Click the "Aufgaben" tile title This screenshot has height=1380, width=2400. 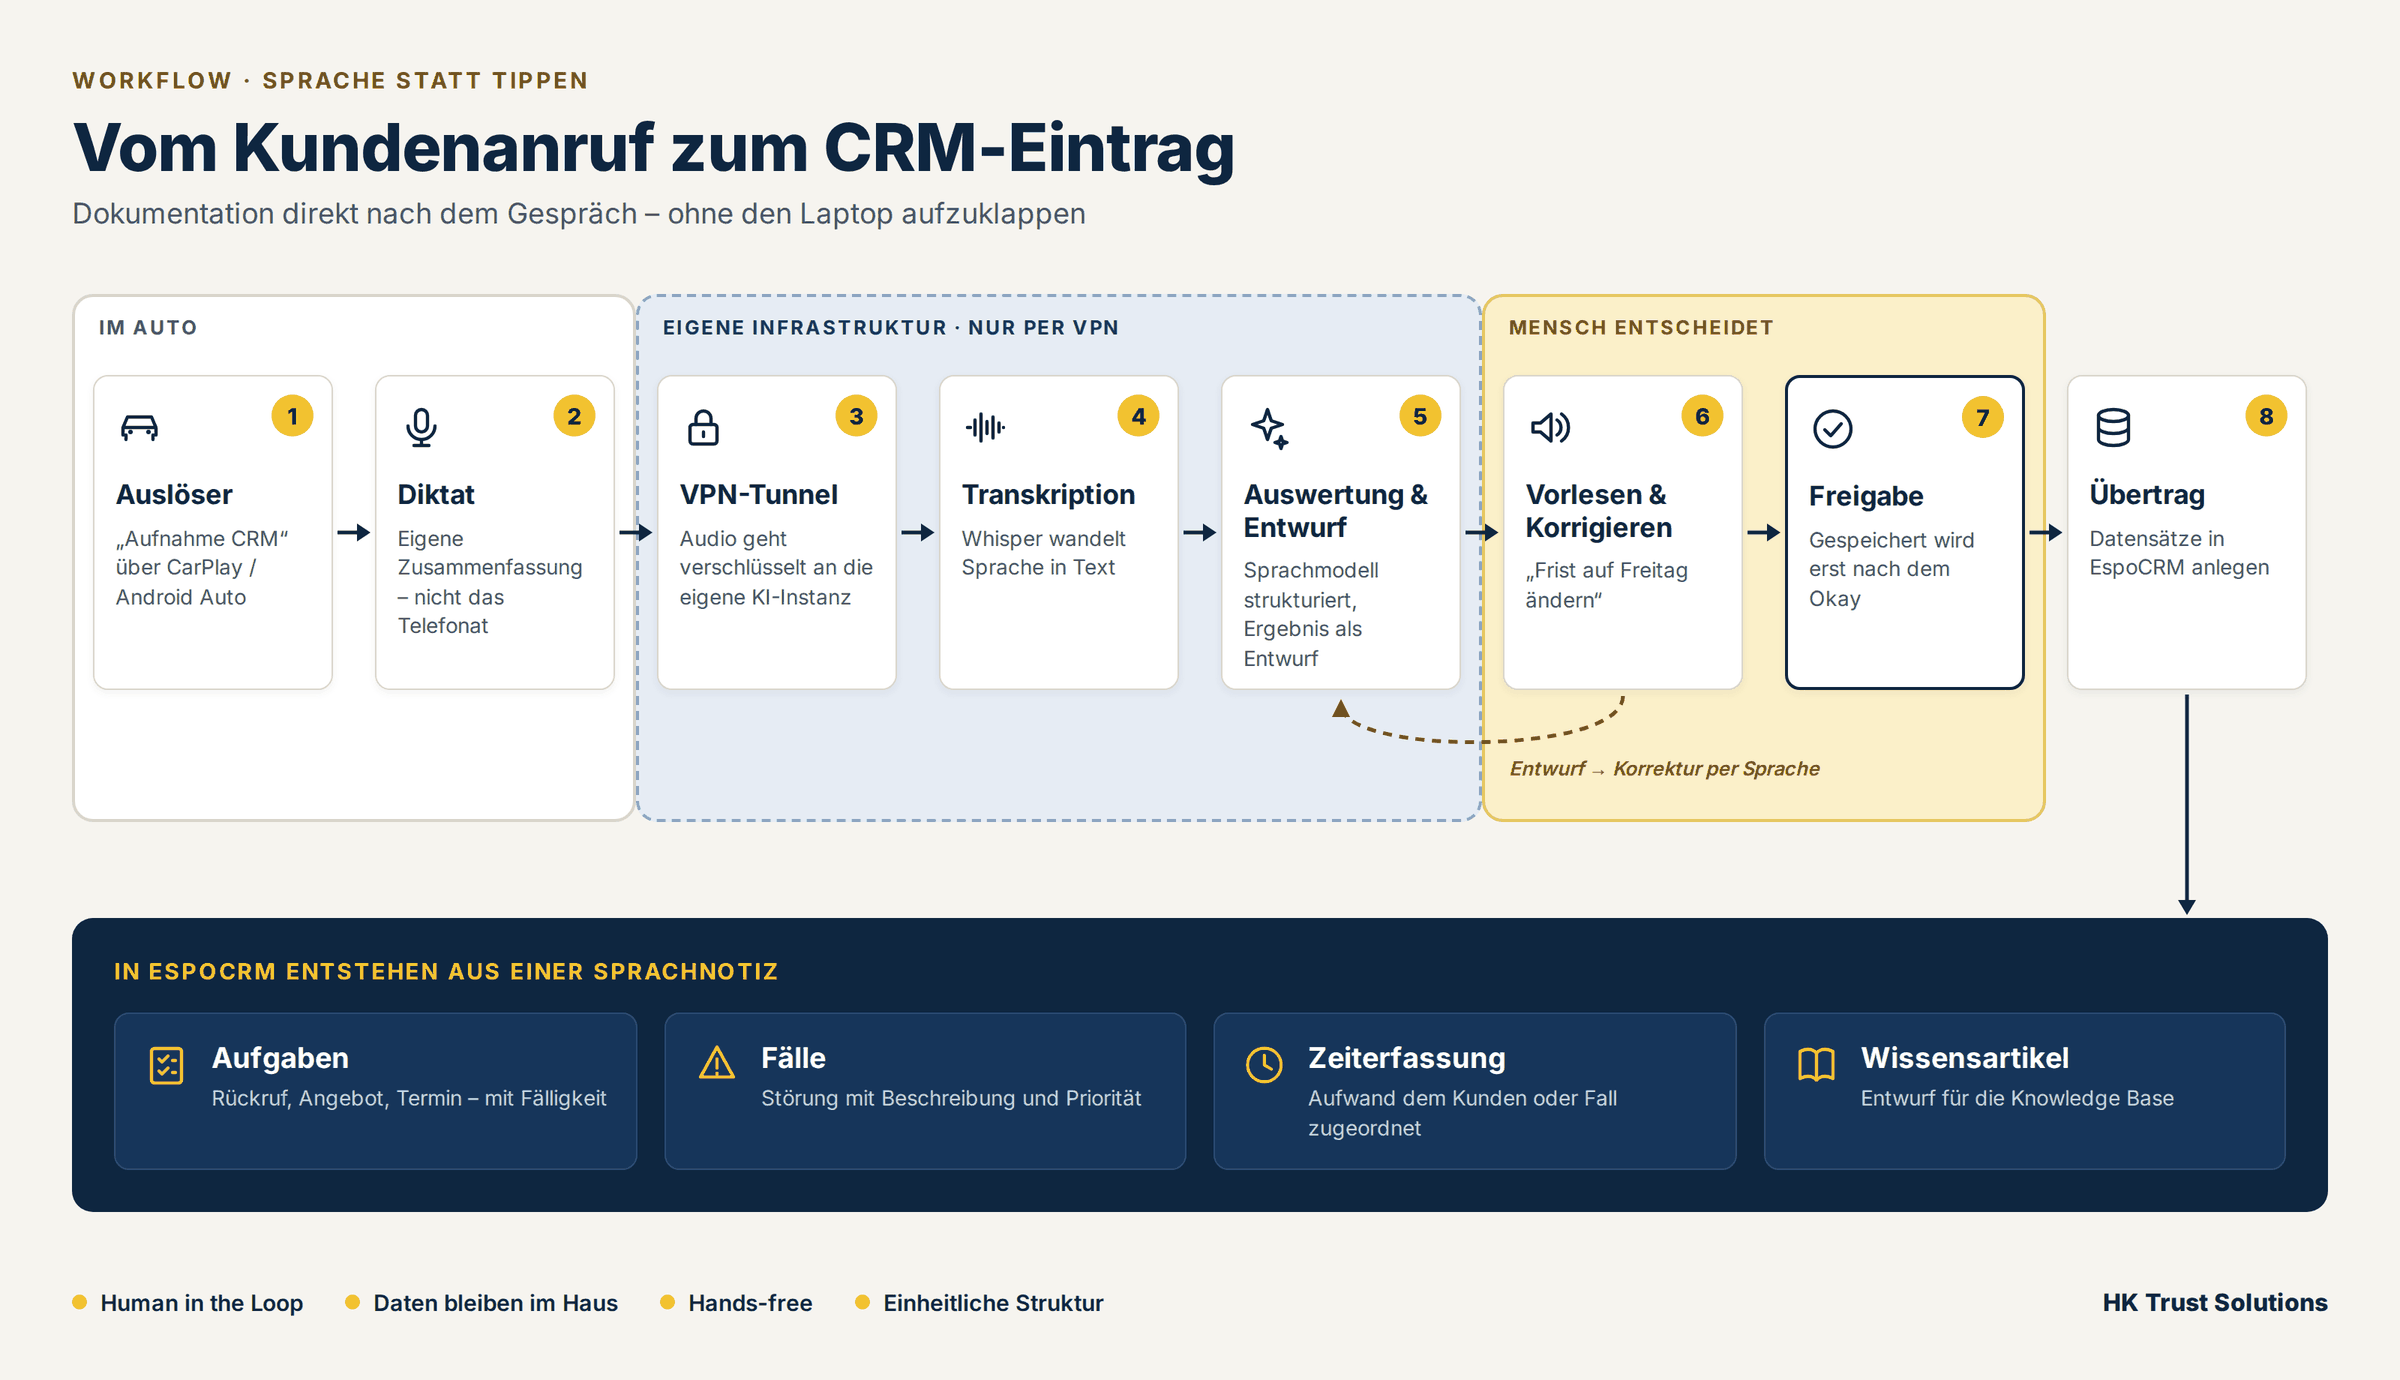pyautogui.click(x=280, y=1057)
